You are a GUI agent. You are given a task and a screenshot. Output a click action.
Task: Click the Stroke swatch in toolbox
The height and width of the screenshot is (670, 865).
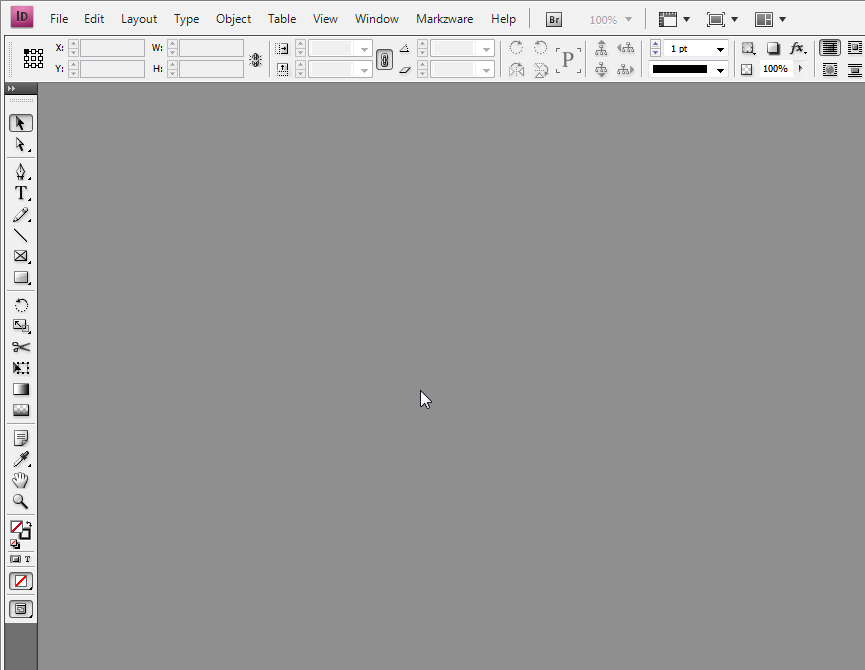tap(25, 534)
